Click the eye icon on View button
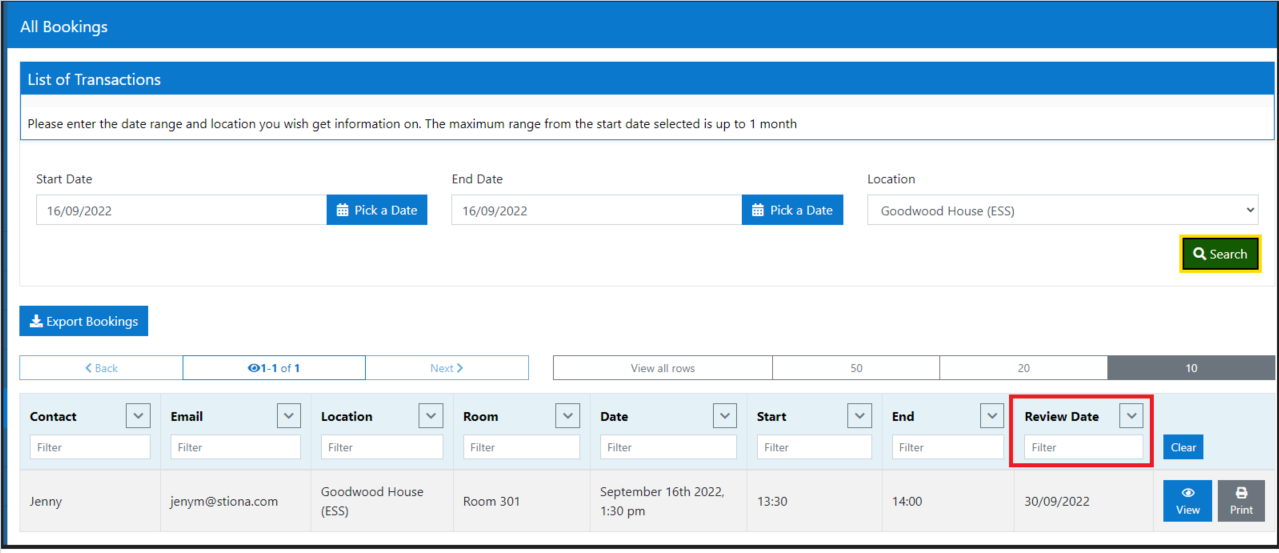This screenshot has height=553, width=1279. coord(1188,493)
